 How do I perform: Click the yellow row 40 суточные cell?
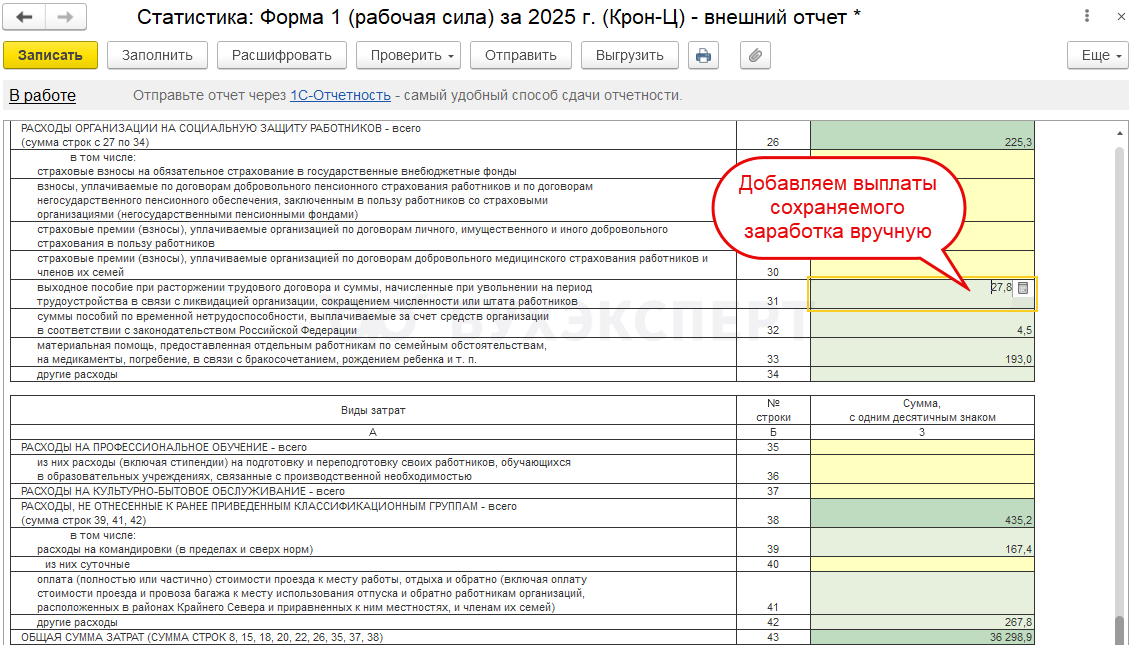(923, 564)
